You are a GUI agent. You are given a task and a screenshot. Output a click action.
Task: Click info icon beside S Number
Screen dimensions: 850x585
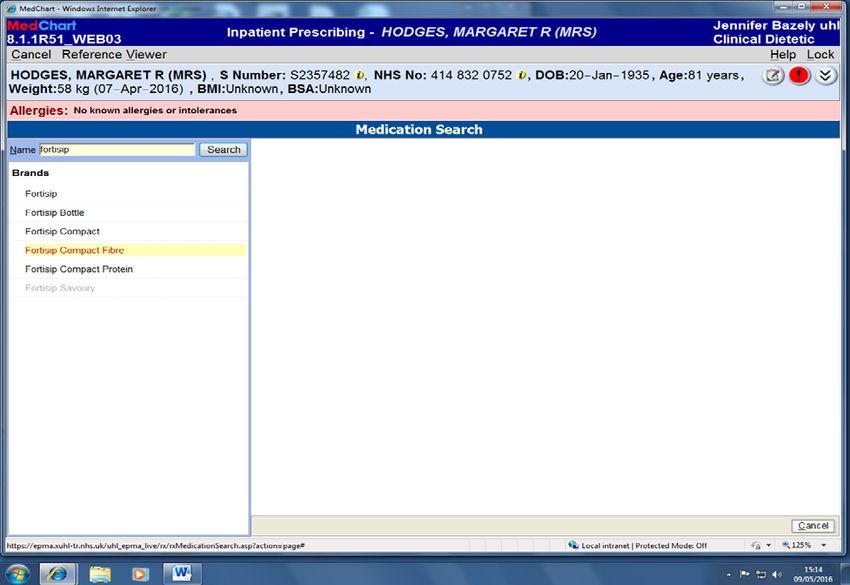click(359, 75)
